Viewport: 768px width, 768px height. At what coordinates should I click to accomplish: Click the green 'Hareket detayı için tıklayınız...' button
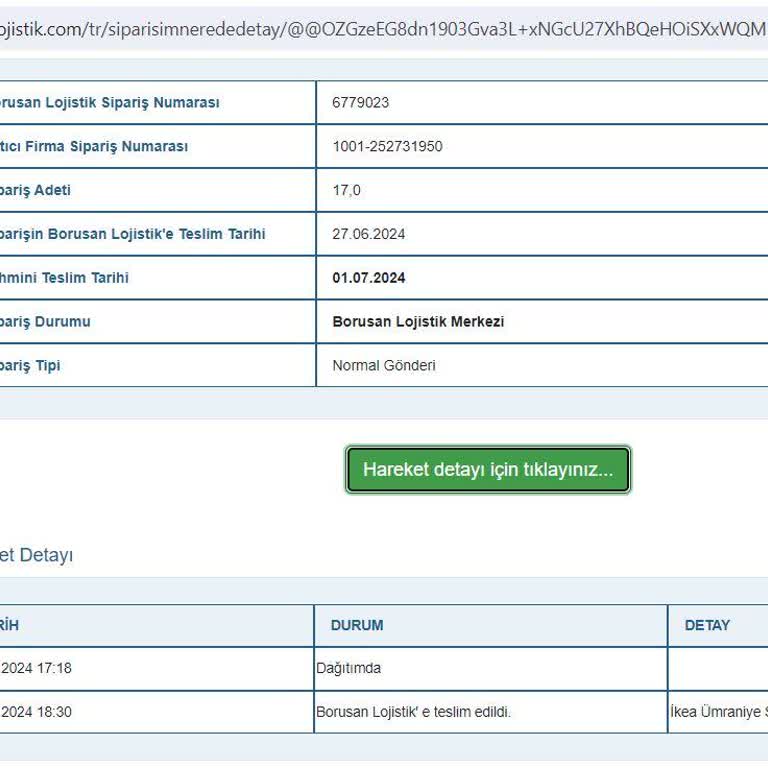click(488, 469)
